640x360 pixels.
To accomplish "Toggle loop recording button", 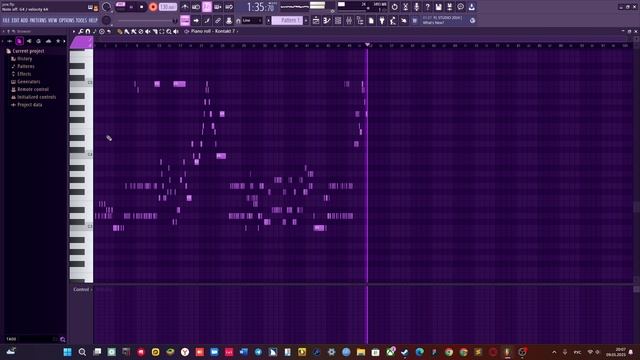I will [229, 7].
